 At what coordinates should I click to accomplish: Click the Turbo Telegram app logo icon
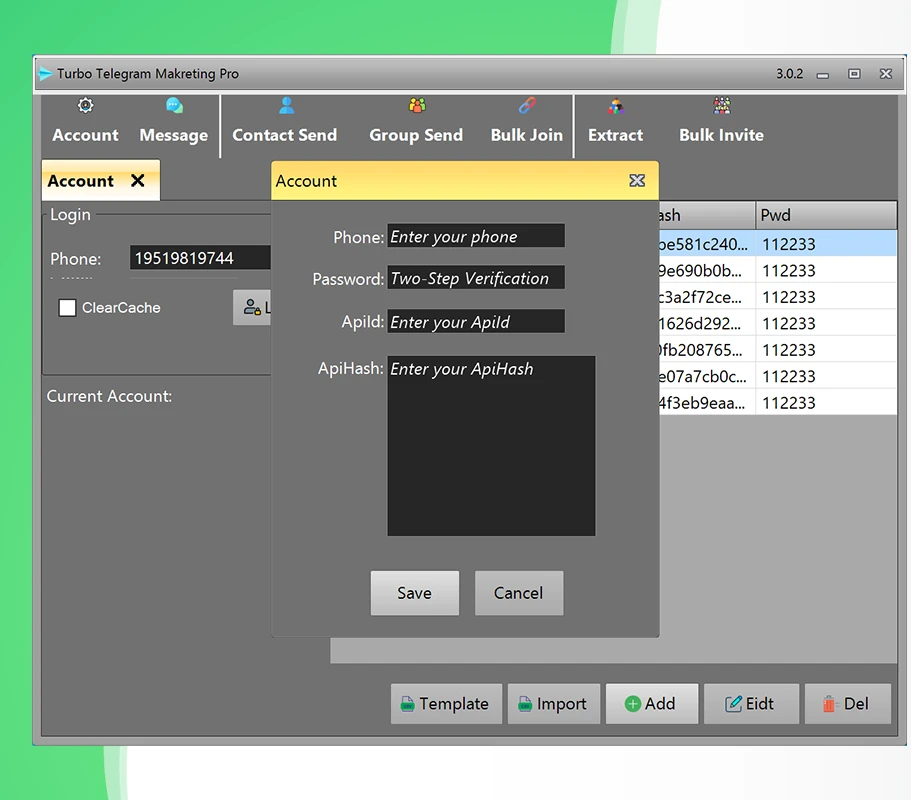(x=45, y=74)
